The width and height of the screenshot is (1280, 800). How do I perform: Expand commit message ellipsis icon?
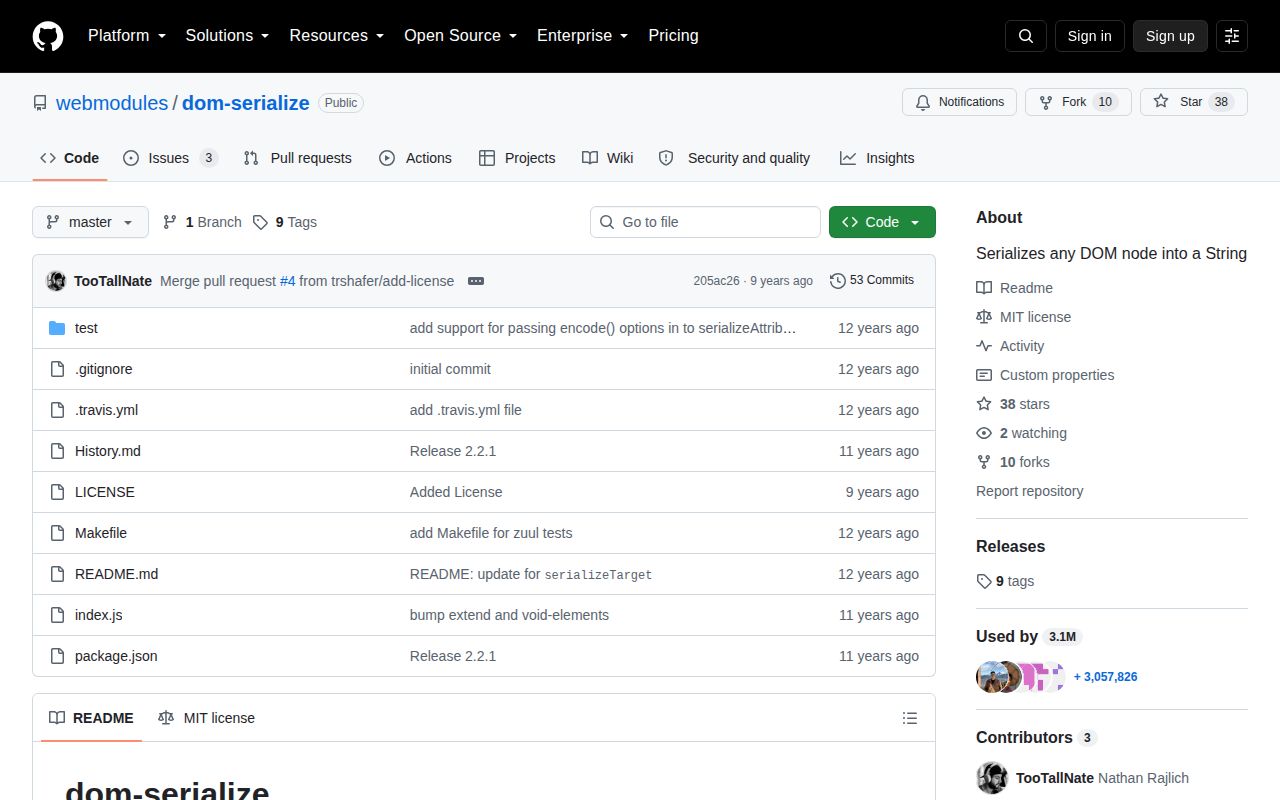(476, 281)
